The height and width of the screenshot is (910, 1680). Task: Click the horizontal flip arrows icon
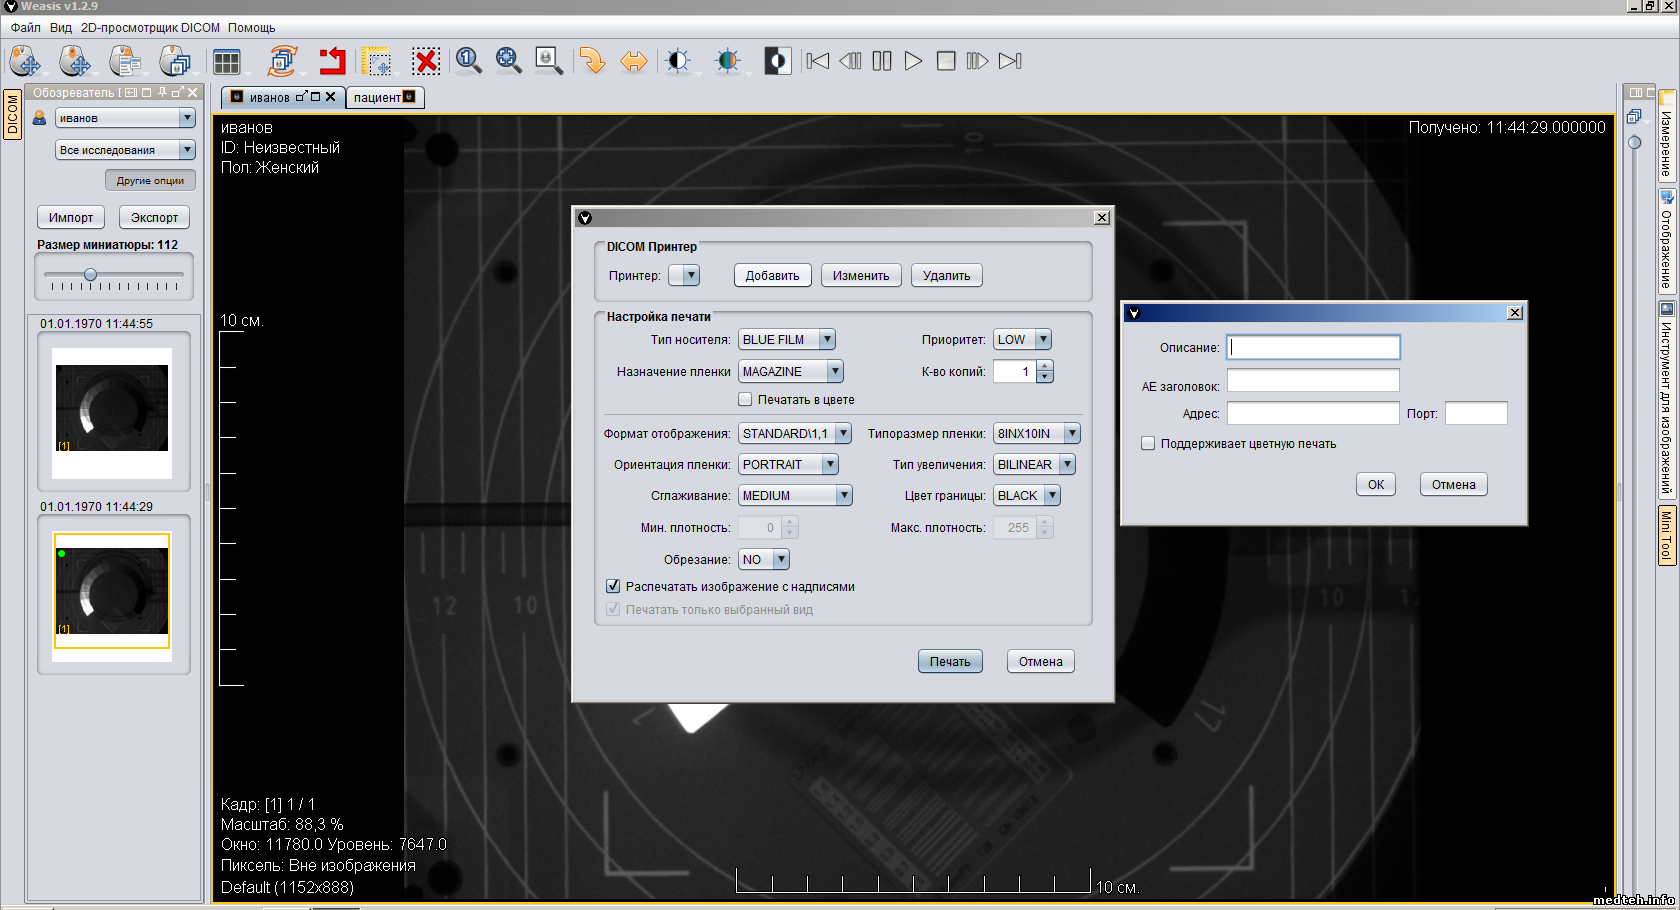pos(634,62)
